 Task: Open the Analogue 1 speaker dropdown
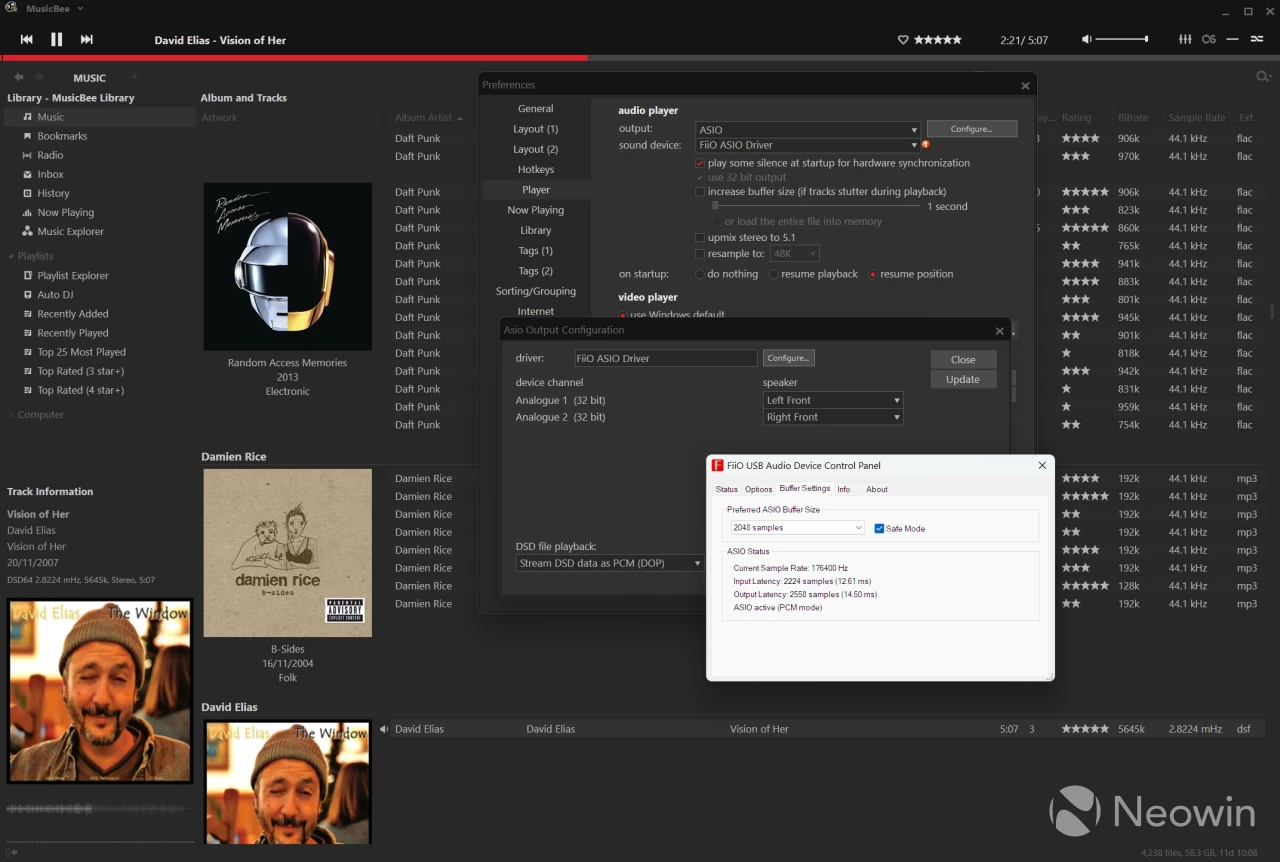click(x=833, y=400)
